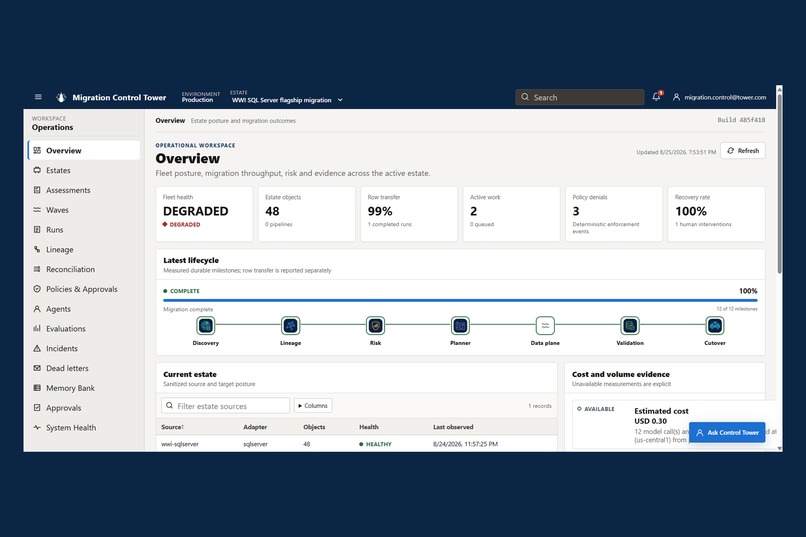Open the notifications bell
This screenshot has height=537, width=806.
click(656, 97)
